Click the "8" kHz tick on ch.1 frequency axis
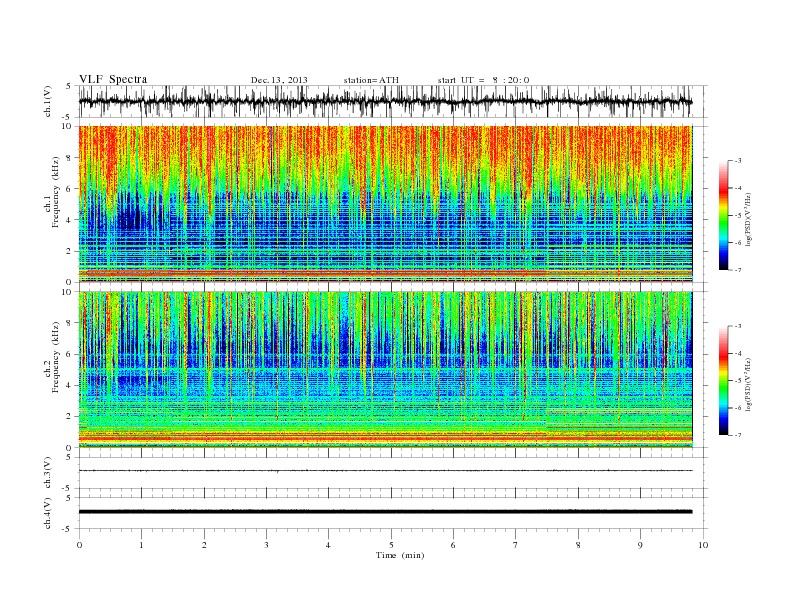 [69, 158]
